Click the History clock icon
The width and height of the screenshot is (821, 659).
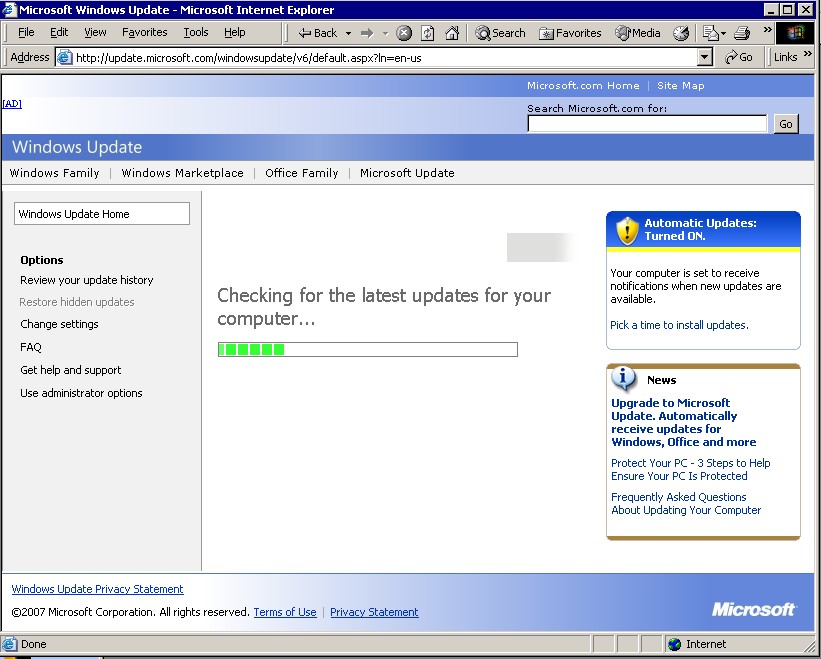click(681, 33)
